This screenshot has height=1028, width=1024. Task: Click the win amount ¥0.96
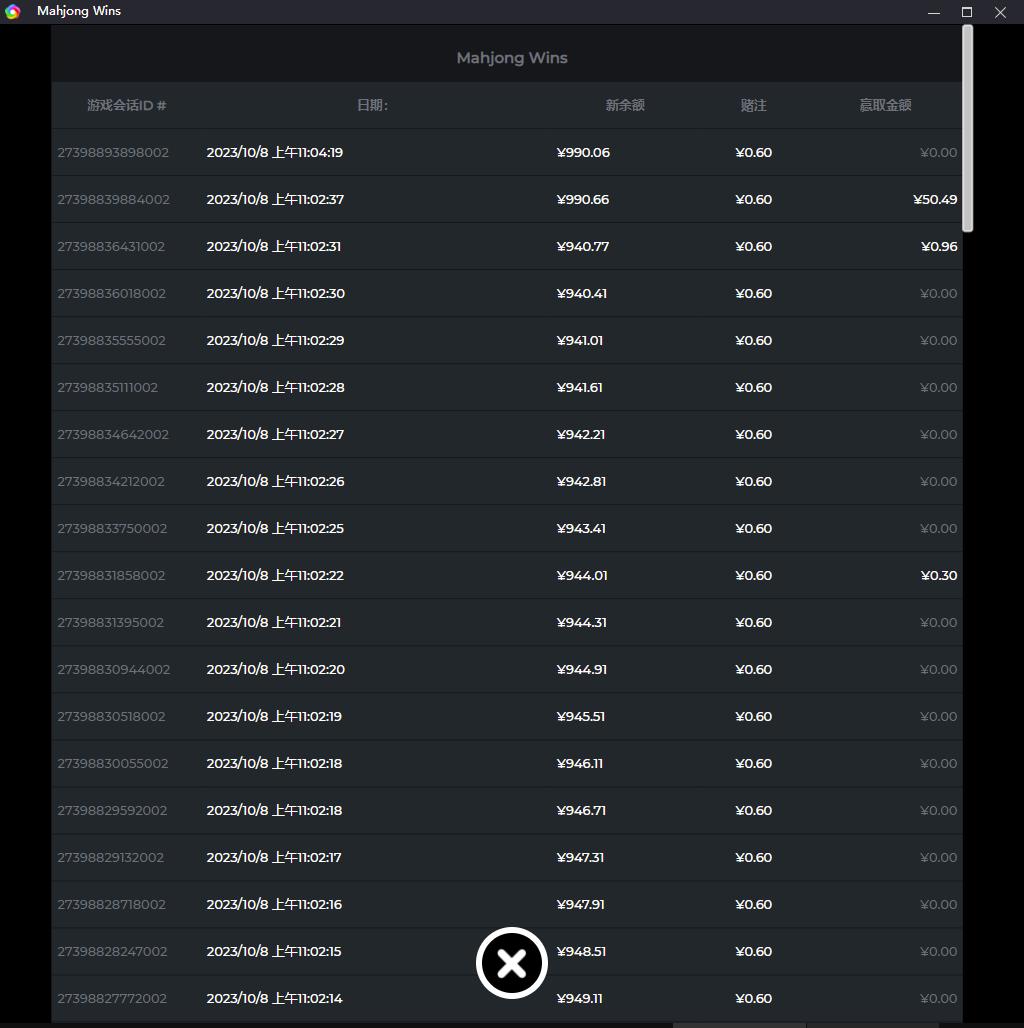[x=939, y=247]
